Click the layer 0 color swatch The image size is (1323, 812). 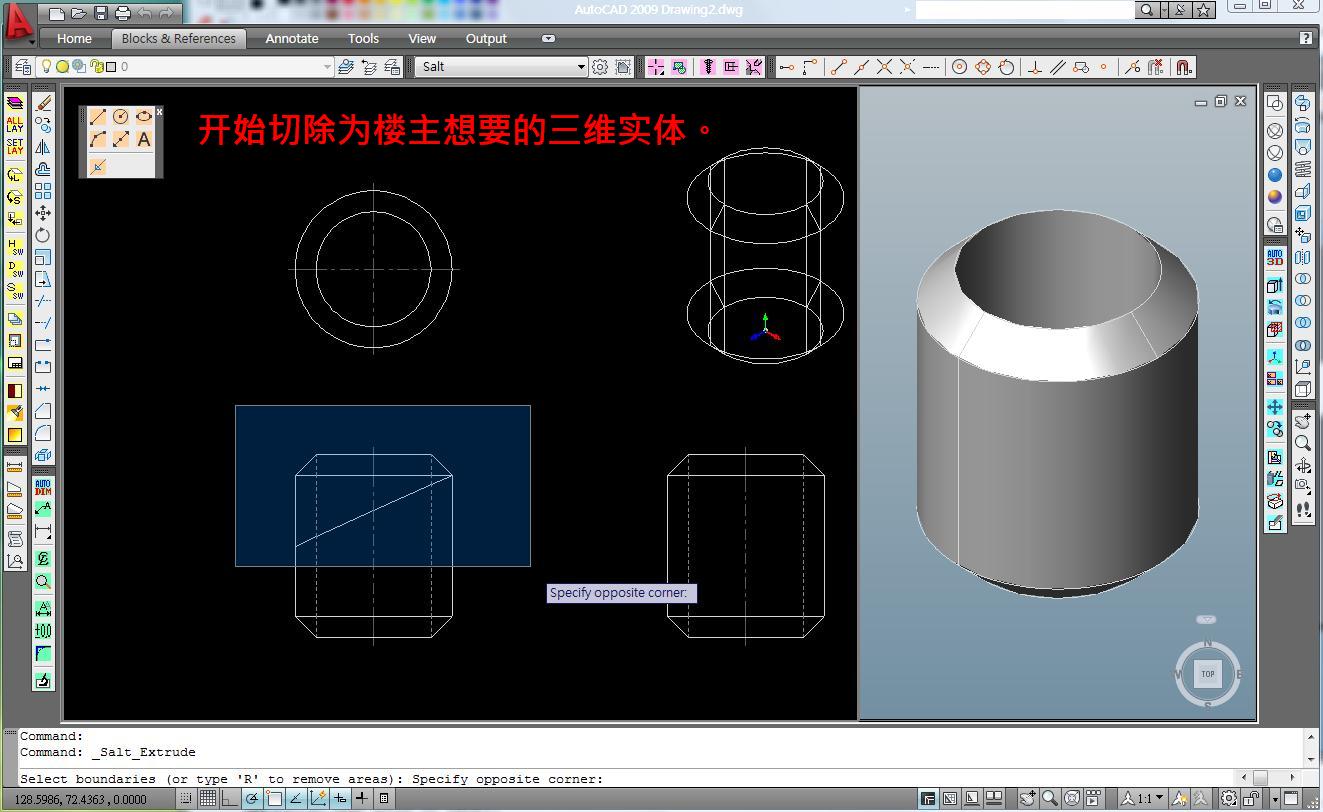pyautogui.click(x=111, y=67)
